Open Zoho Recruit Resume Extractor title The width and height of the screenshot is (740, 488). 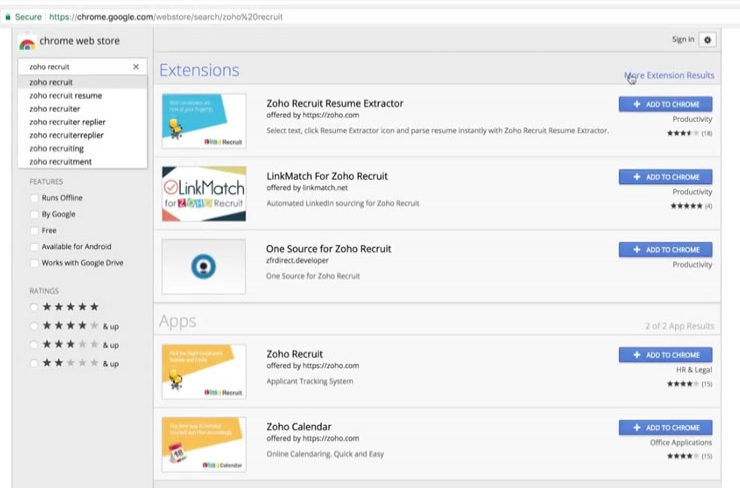tap(335, 103)
